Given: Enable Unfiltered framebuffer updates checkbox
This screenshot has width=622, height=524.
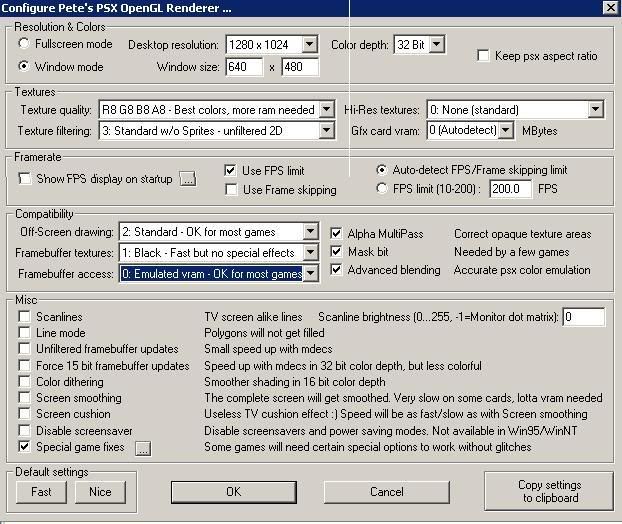Looking at the screenshot, I should coord(24,349).
